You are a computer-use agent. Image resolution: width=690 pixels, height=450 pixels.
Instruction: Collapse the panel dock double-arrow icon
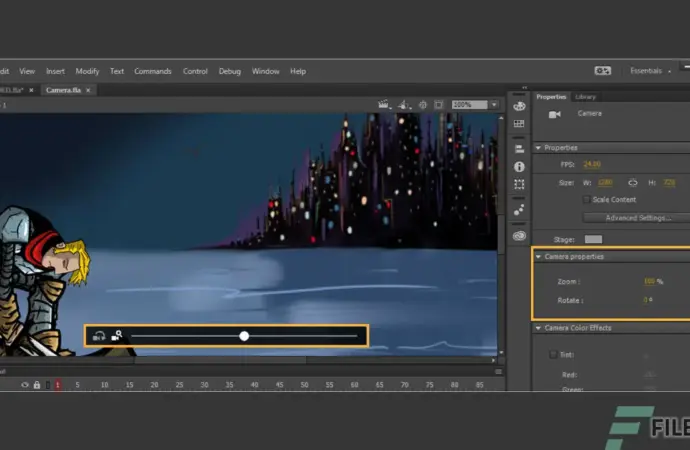point(525,88)
